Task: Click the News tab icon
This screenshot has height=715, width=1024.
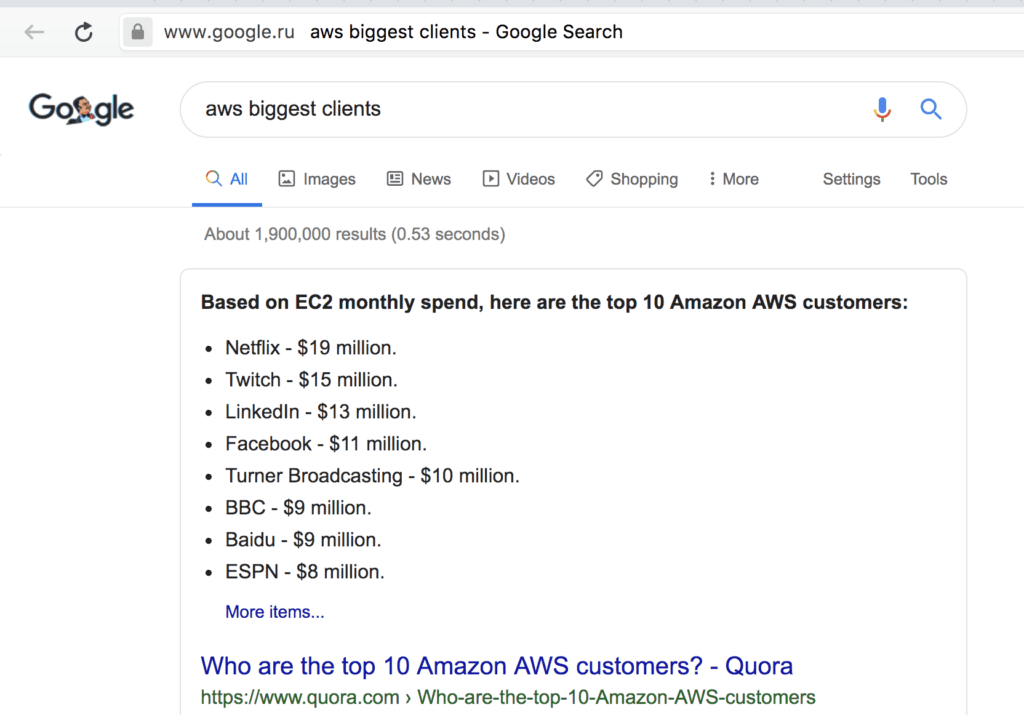Action: pos(395,179)
